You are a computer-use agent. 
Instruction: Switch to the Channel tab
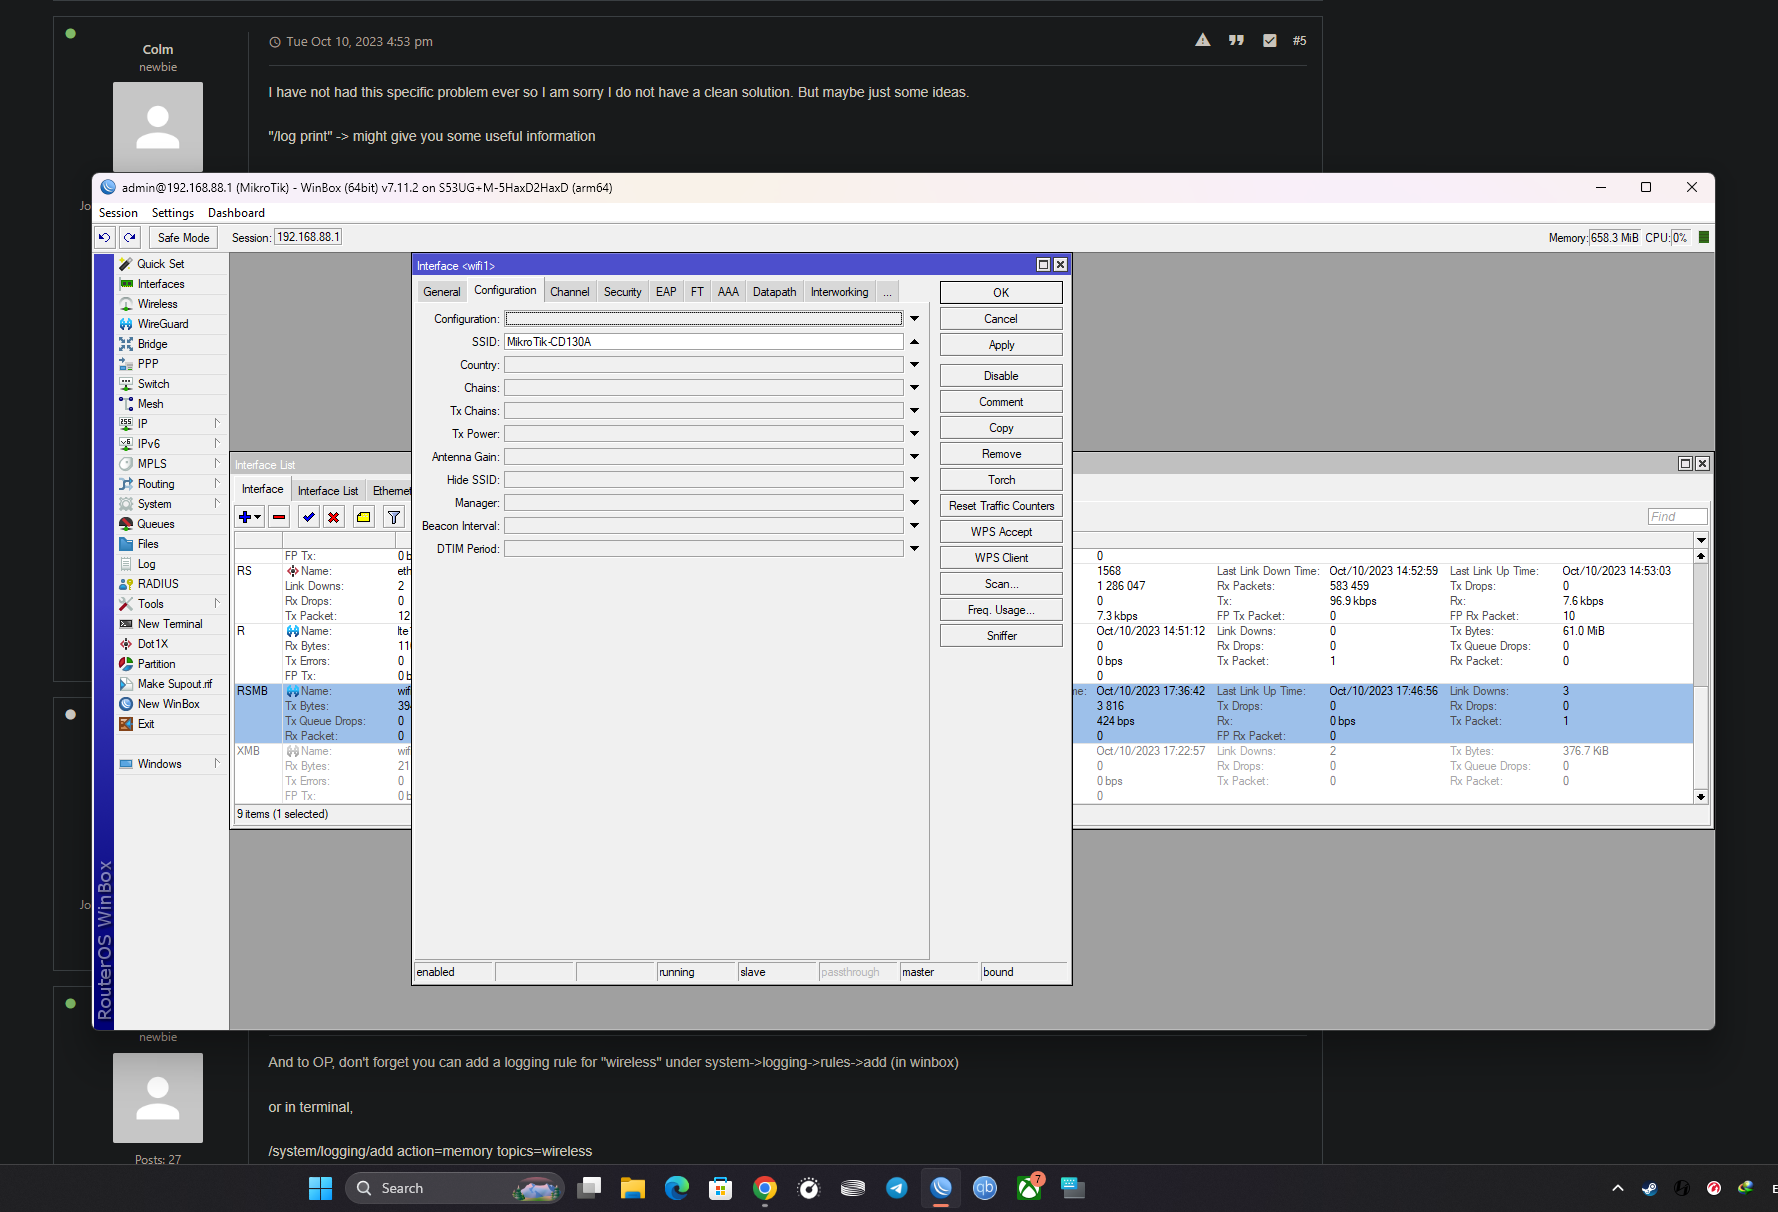[570, 292]
